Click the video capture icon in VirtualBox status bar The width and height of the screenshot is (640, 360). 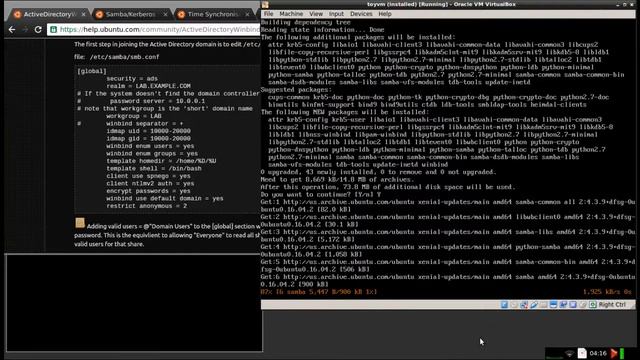point(563,304)
